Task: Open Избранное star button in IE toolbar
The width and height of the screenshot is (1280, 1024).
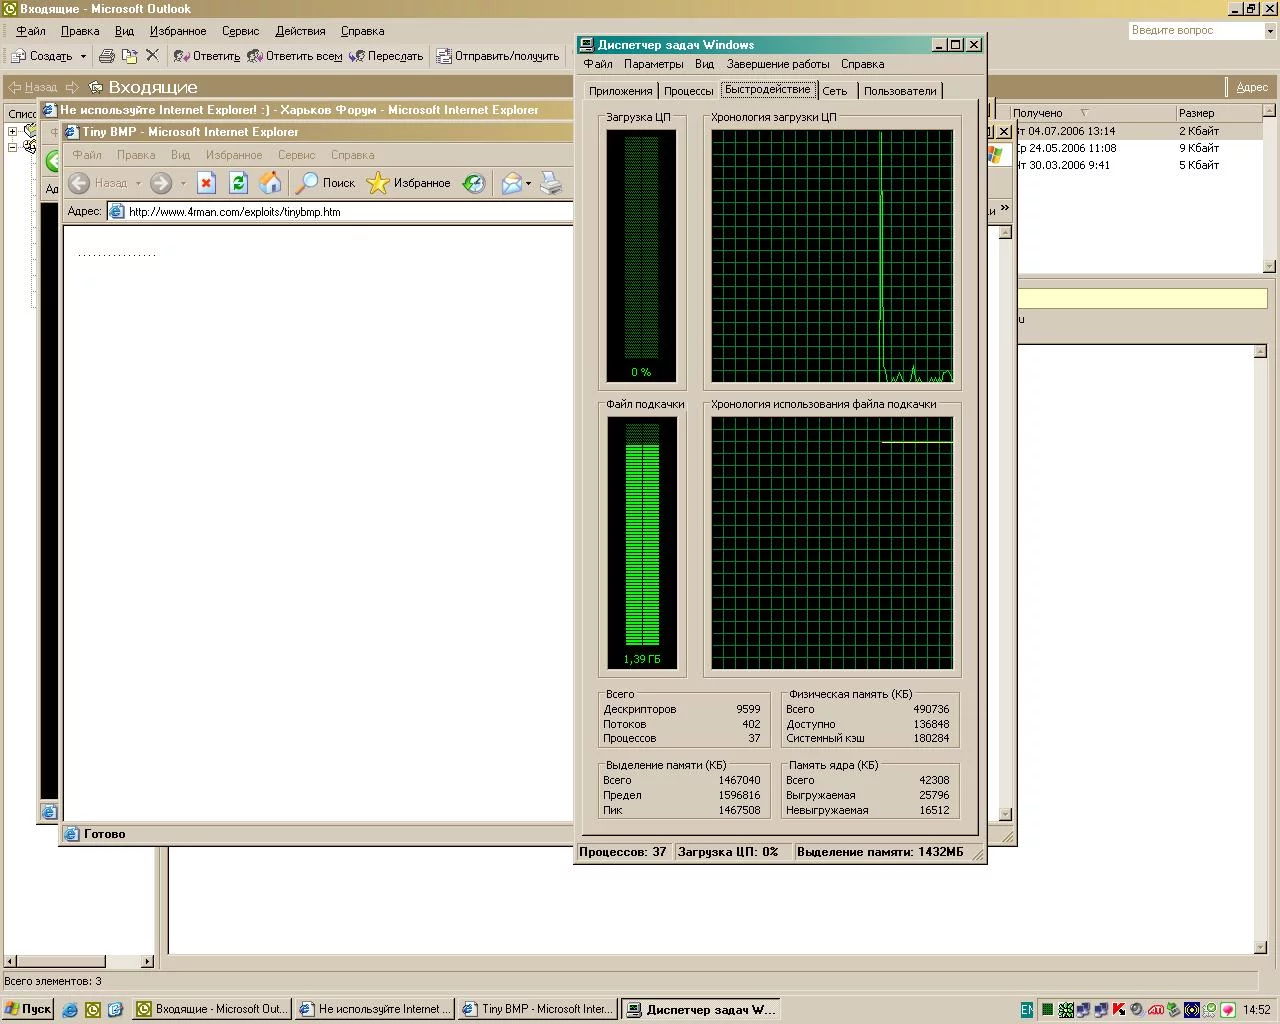Action: (x=408, y=183)
